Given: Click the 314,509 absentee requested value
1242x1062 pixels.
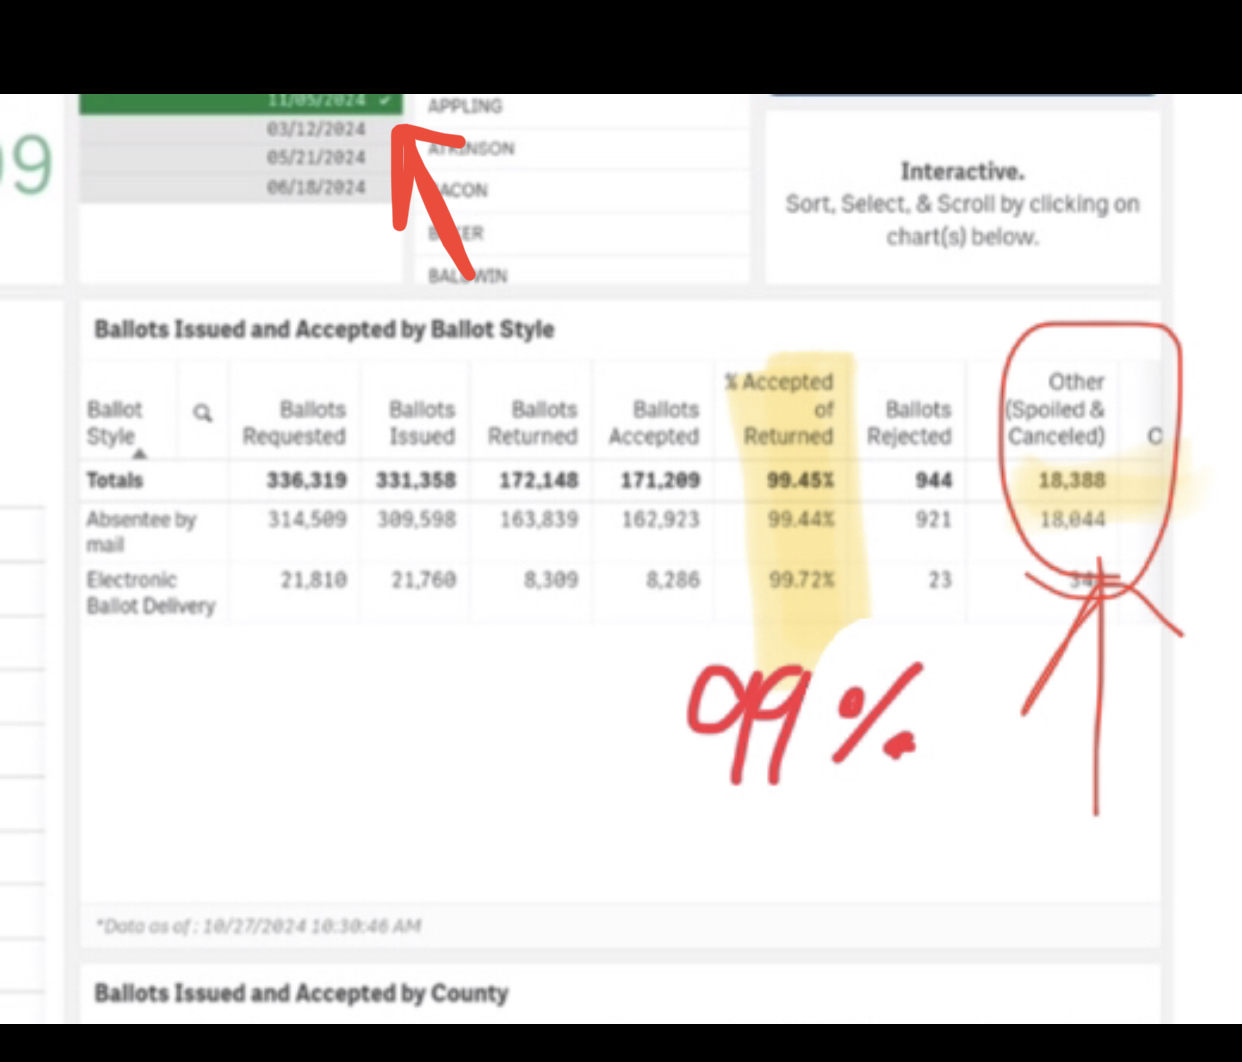Looking at the screenshot, I should (307, 519).
